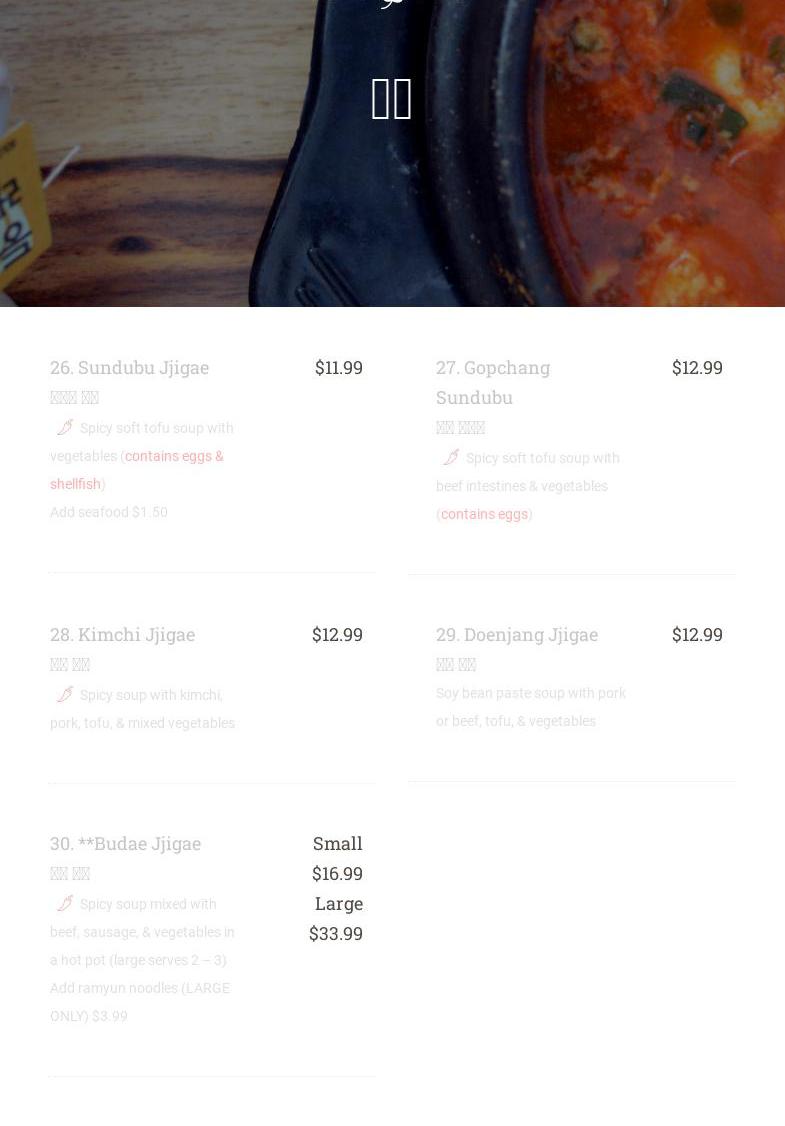Click the "Soy bean paste soup" description text
785x1126 pixels.
coord(531,707)
